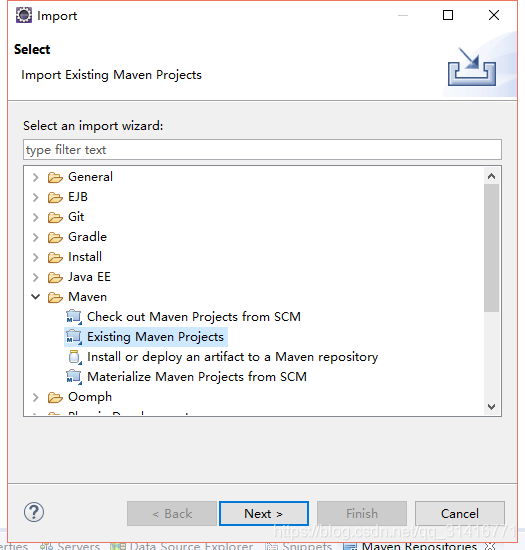This screenshot has width=525, height=550.
Task: Expand the Oomph category
Action: coord(35,397)
